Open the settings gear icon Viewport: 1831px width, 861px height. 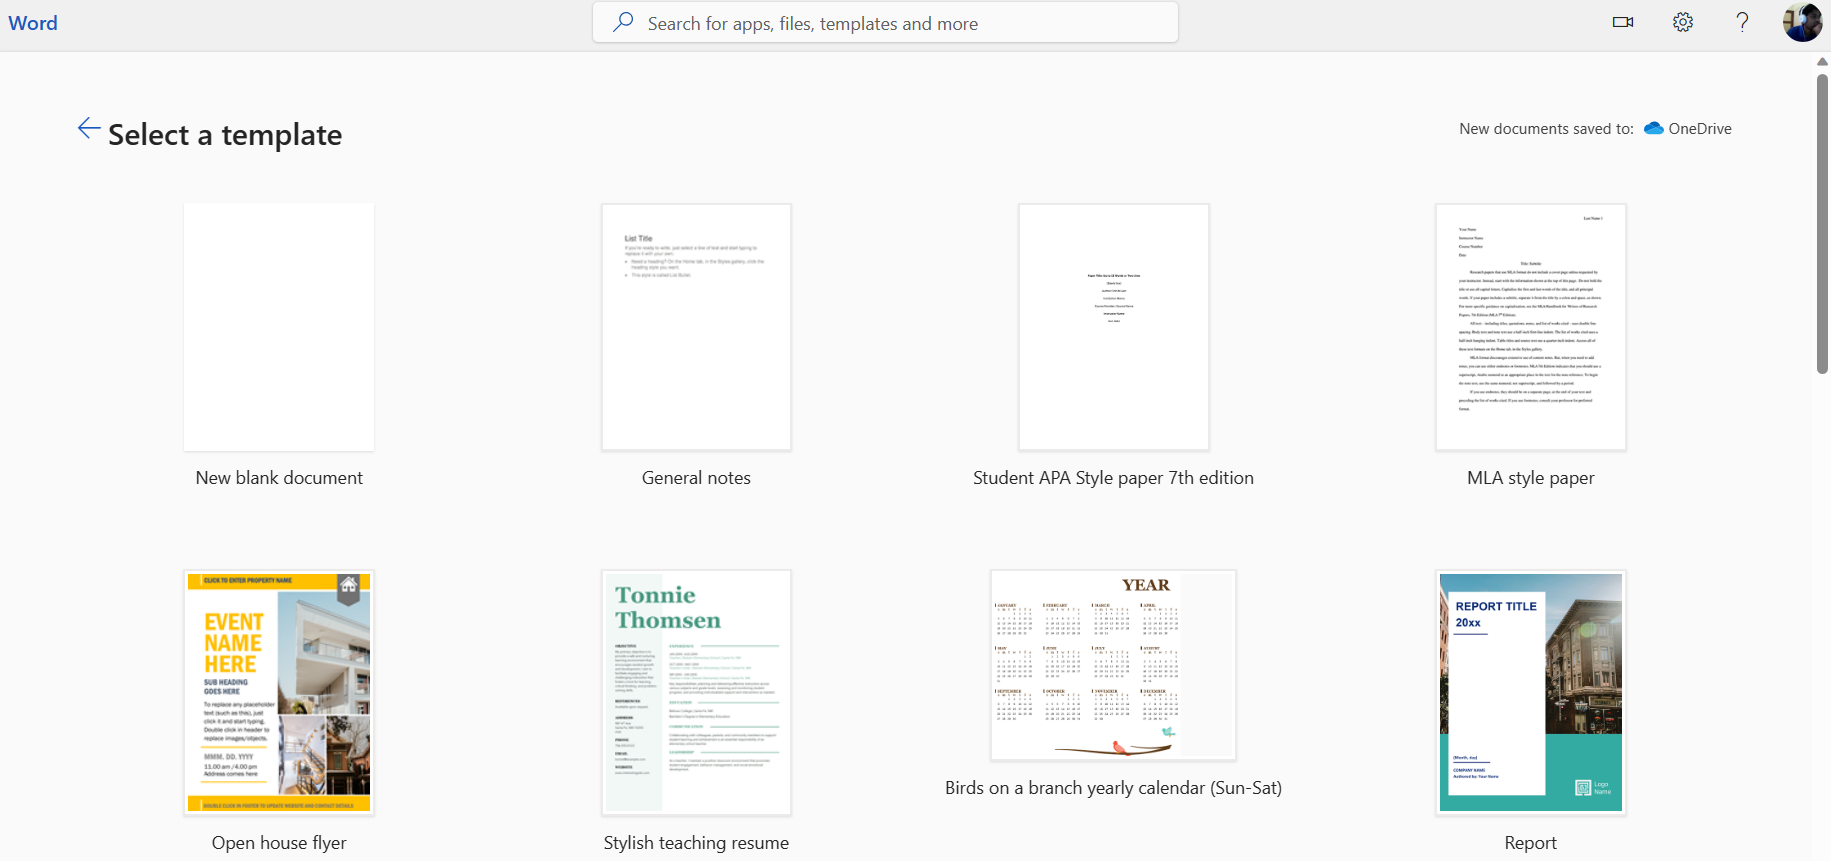pyautogui.click(x=1683, y=22)
